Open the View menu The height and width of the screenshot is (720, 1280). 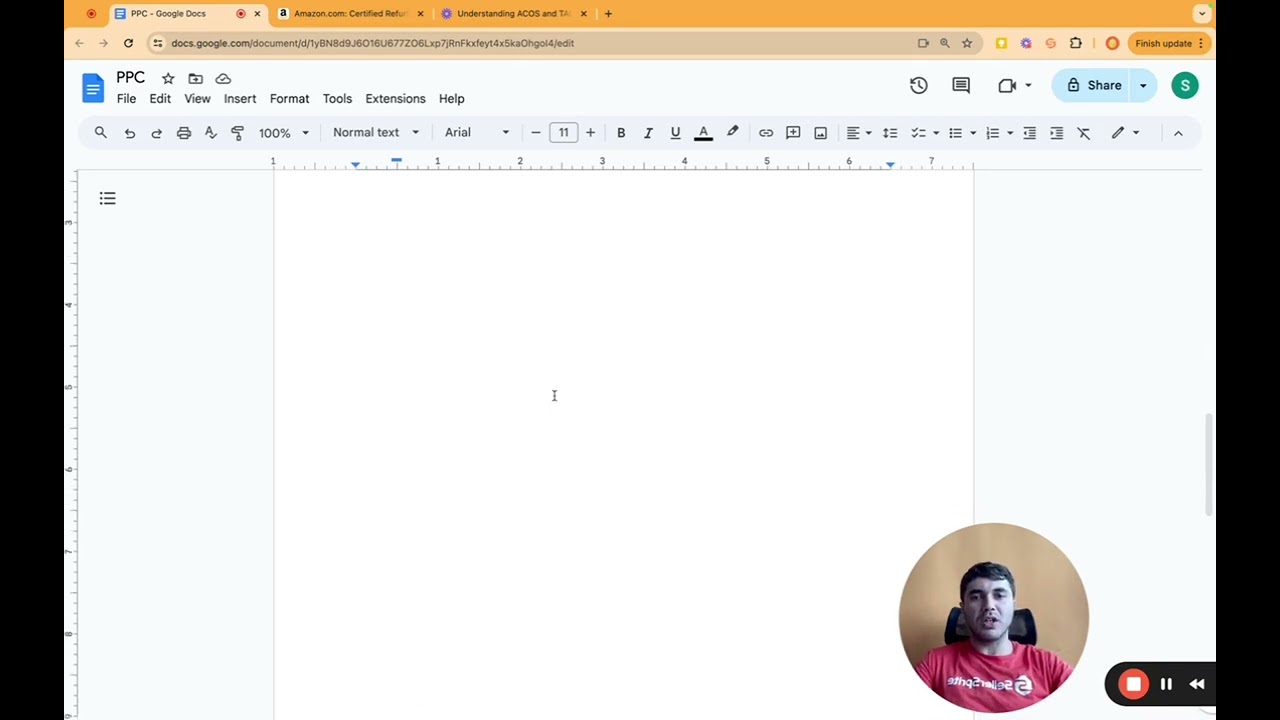[x=197, y=99]
